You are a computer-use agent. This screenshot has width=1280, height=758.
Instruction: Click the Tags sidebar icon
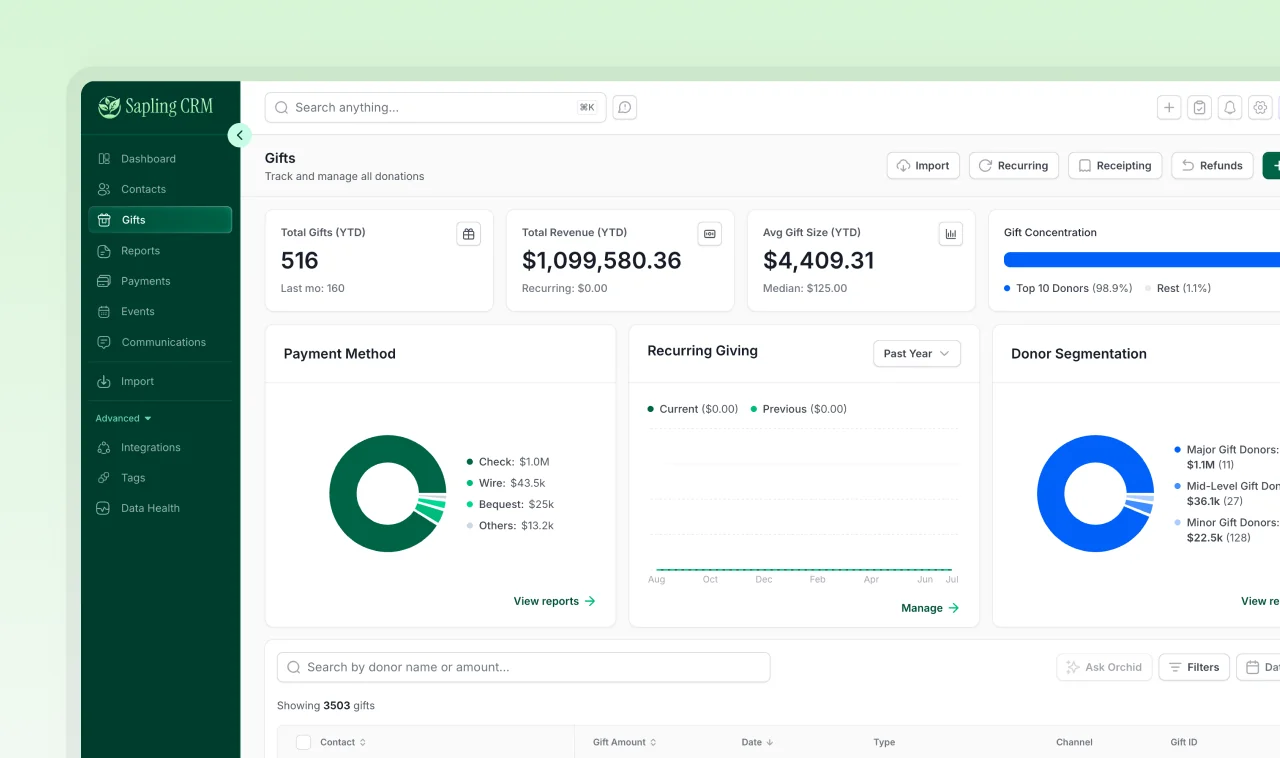[104, 478]
